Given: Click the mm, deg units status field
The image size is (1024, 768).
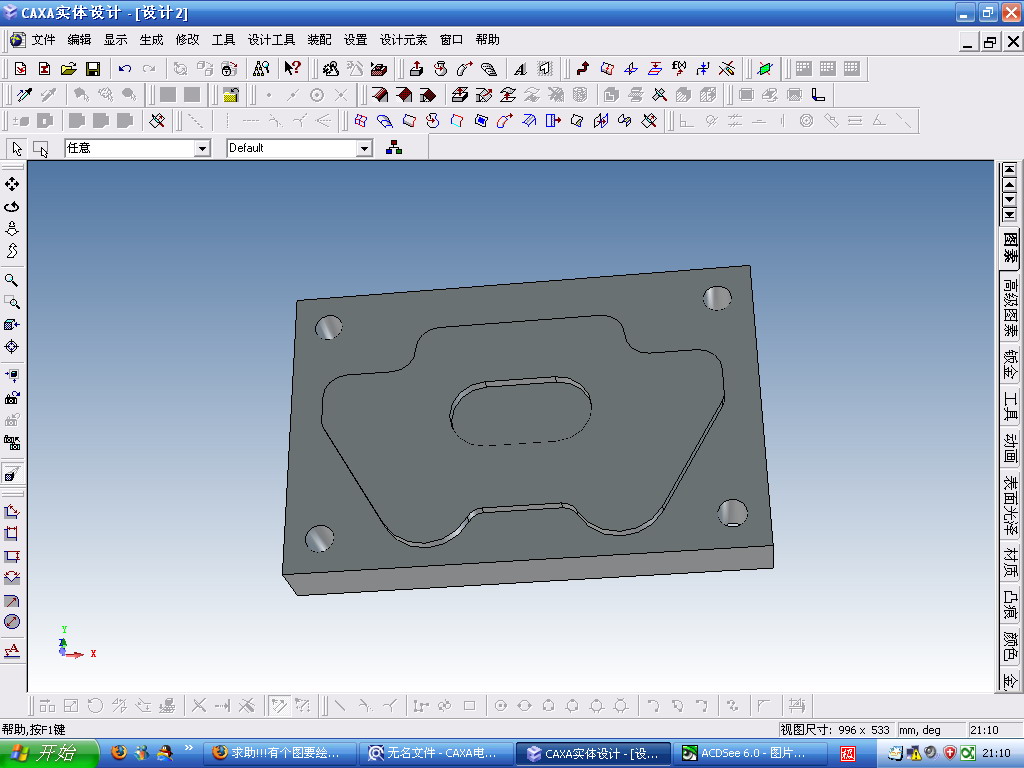Looking at the screenshot, I should [930, 729].
